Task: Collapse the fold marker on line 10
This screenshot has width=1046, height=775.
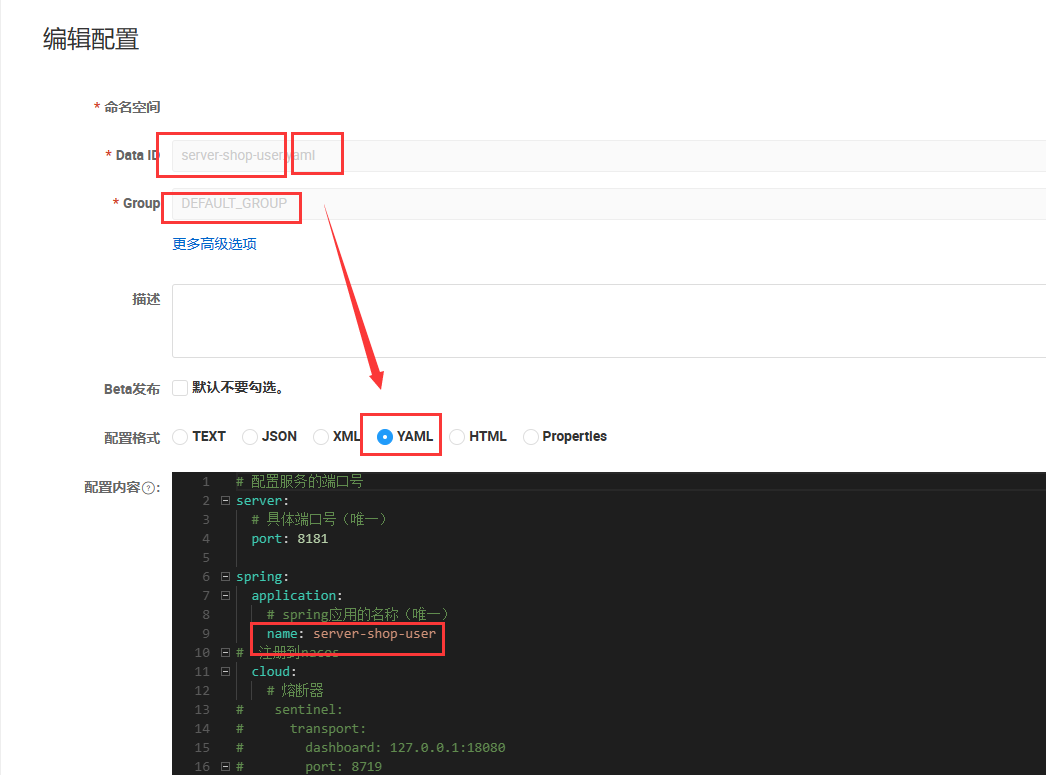Action: (225, 653)
